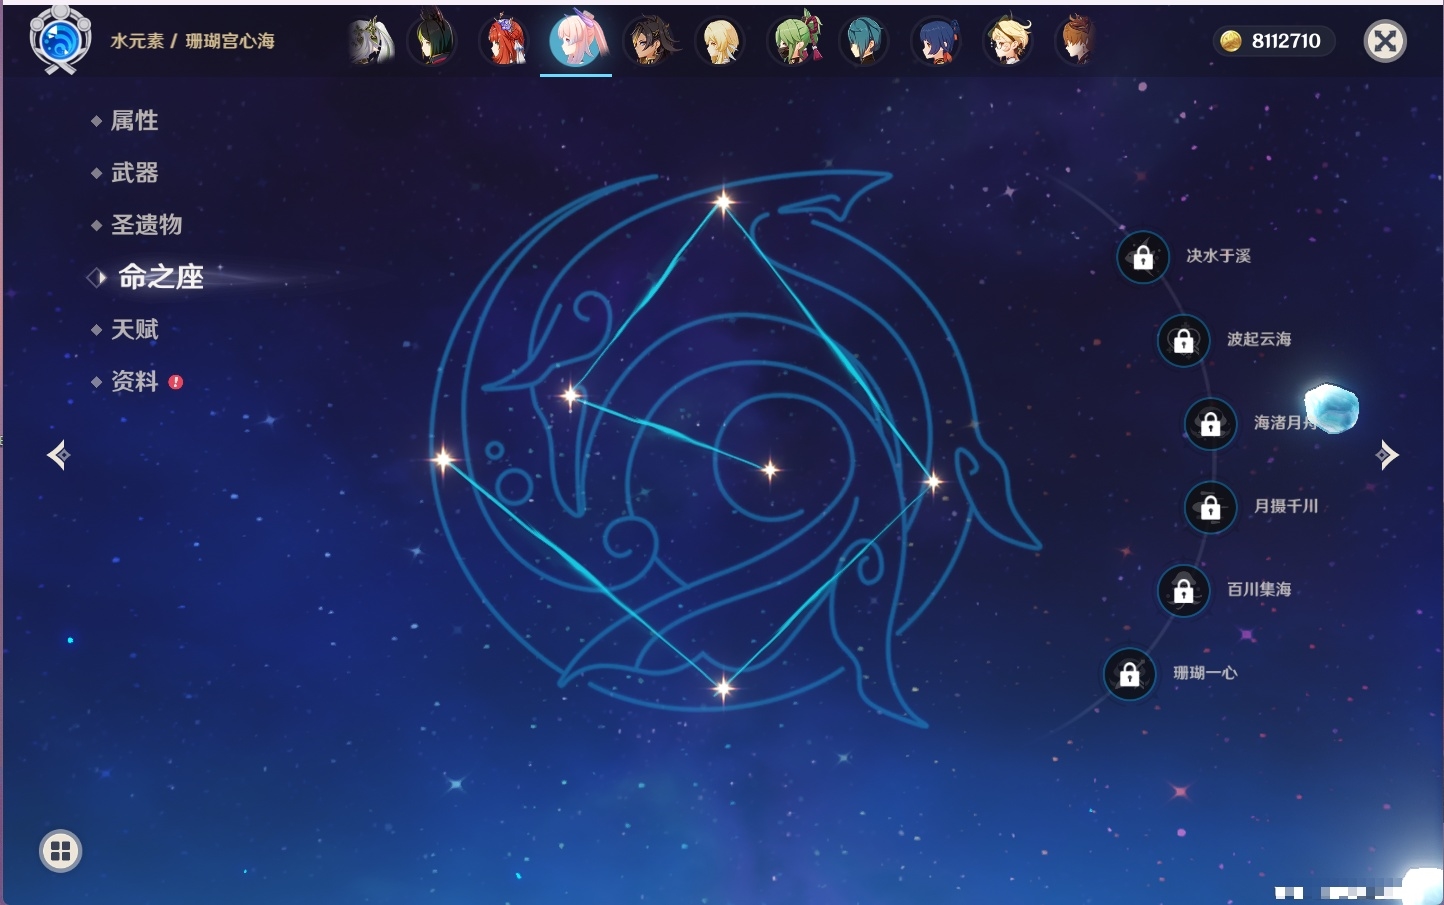Open the locked 珊瑚一心 constellation node

(1129, 675)
